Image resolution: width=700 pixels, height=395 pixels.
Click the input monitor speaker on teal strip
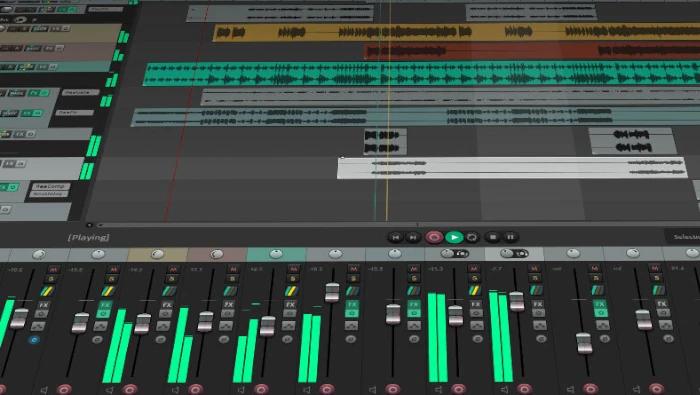pos(241,391)
